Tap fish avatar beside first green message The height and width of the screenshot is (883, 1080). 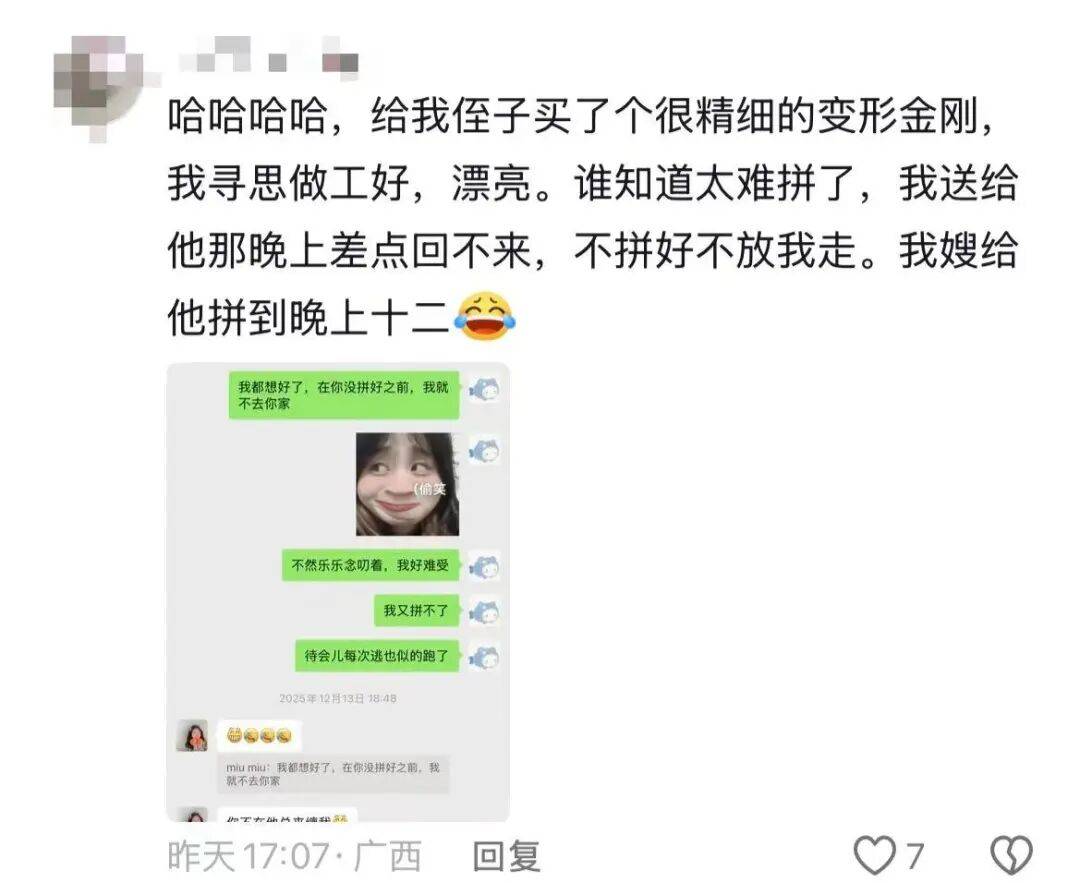[485, 391]
